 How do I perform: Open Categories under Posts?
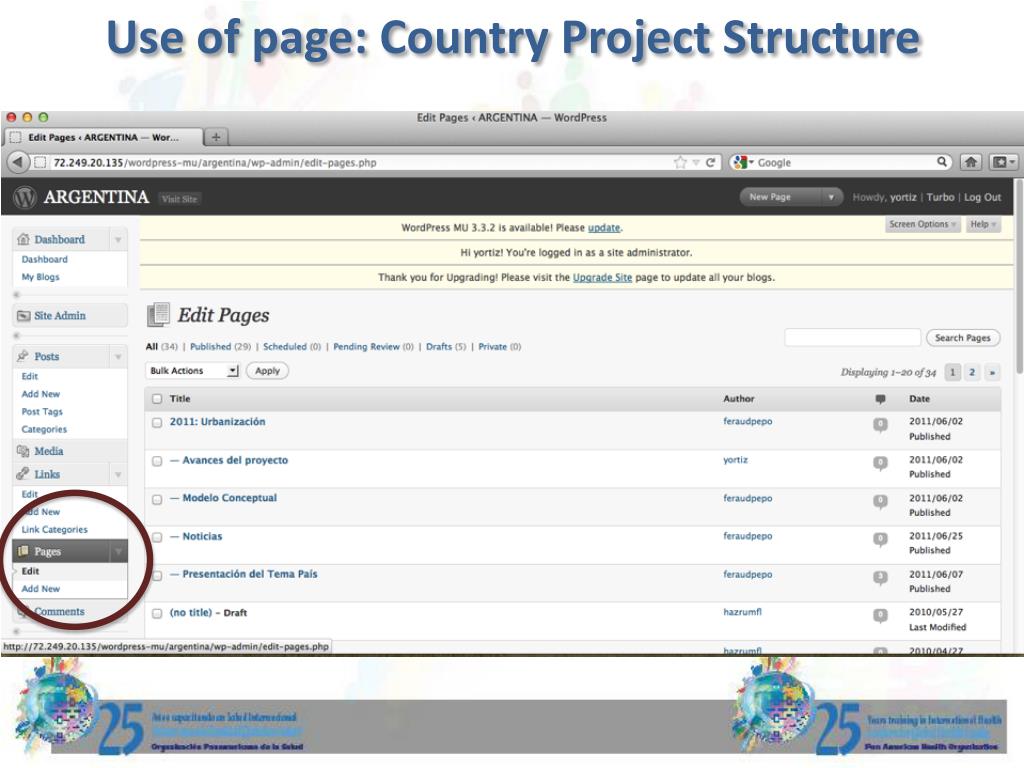point(44,429)
